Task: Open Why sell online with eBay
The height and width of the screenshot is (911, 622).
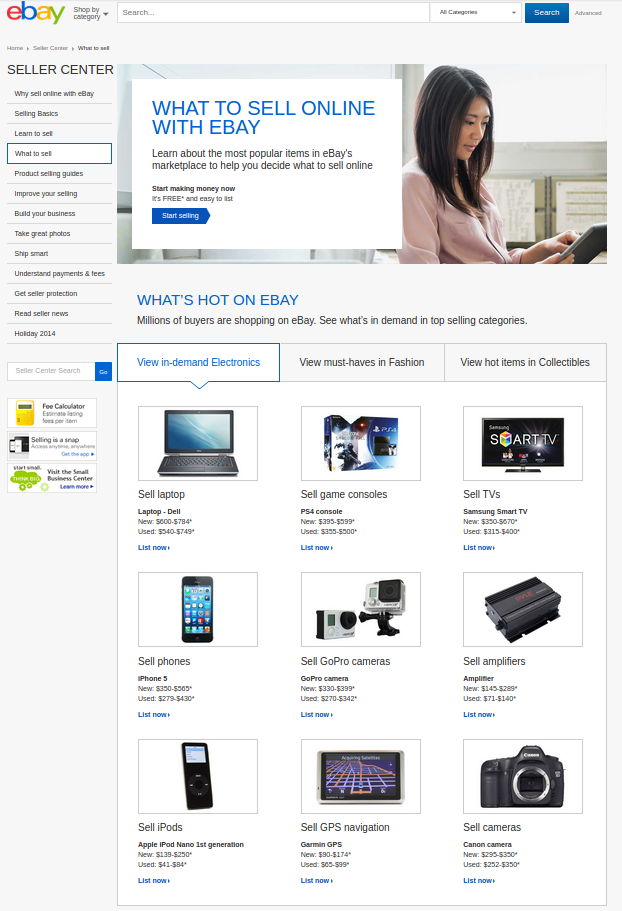Action: (x=54, y=94)
